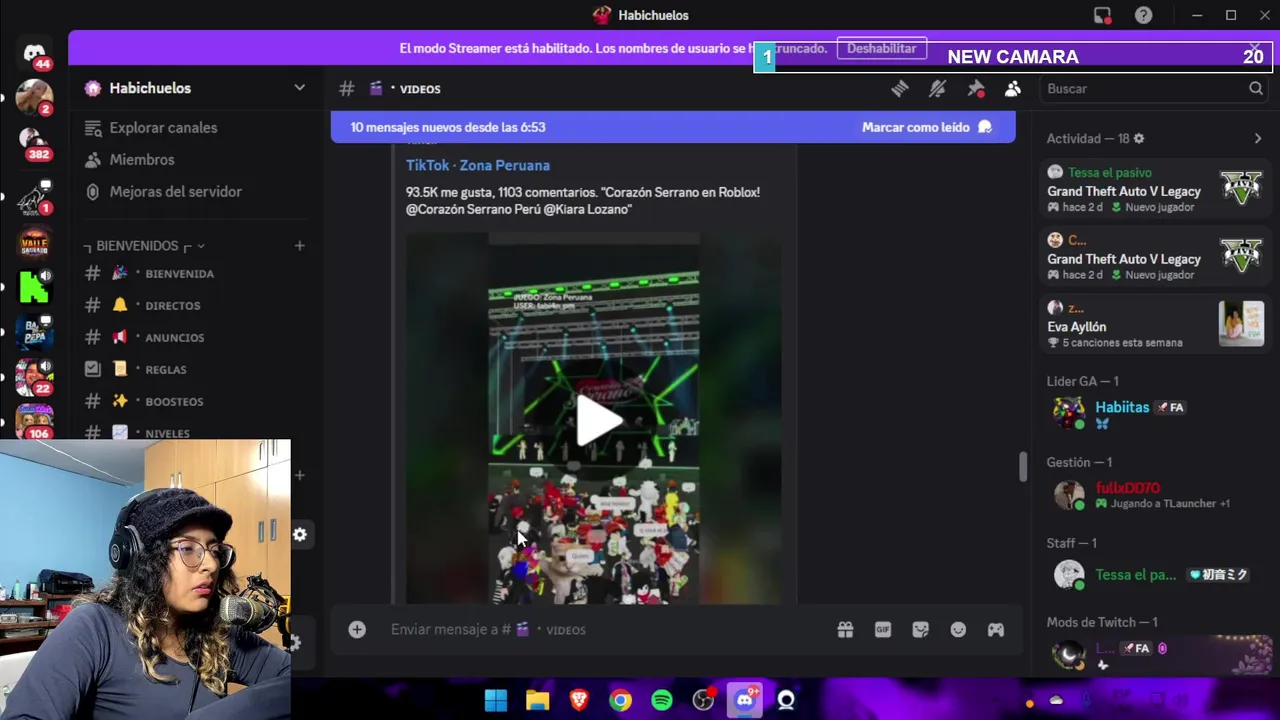Open the TikTok · Zona Peruana link
Screen dimensions: 1280x720
coord(478,165)
